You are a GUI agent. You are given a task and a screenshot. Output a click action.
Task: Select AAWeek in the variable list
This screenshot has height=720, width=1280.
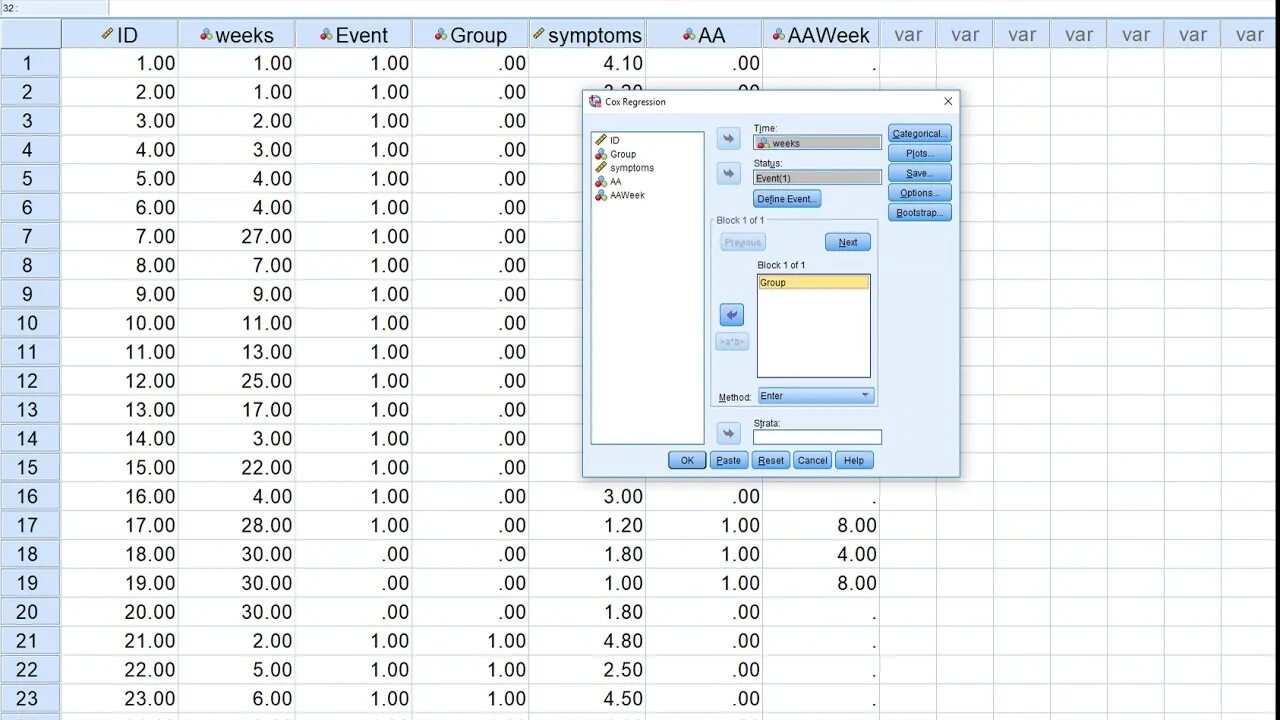click(620, 195)
